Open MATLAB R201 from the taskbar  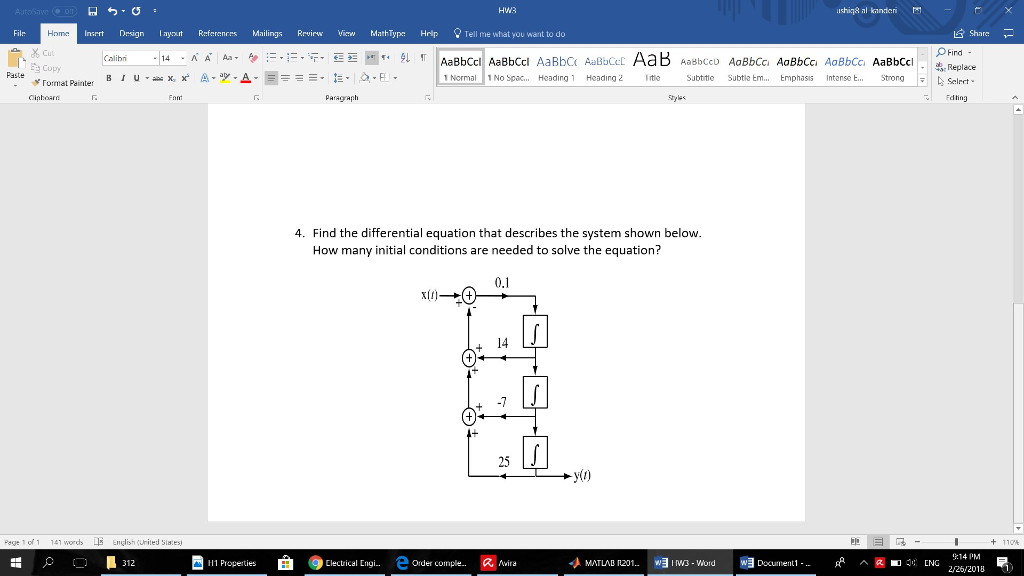(605, 562)
